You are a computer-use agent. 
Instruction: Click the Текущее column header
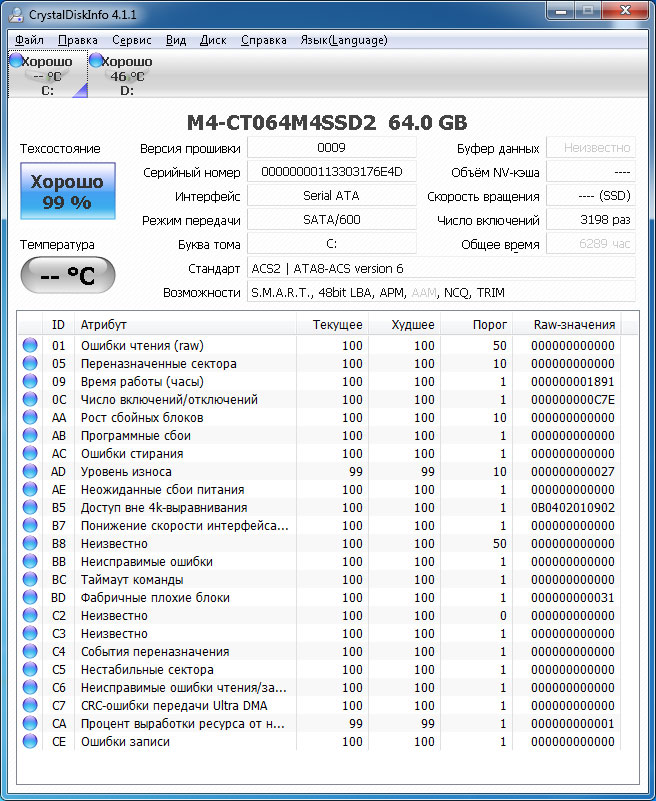pos(332,324)
